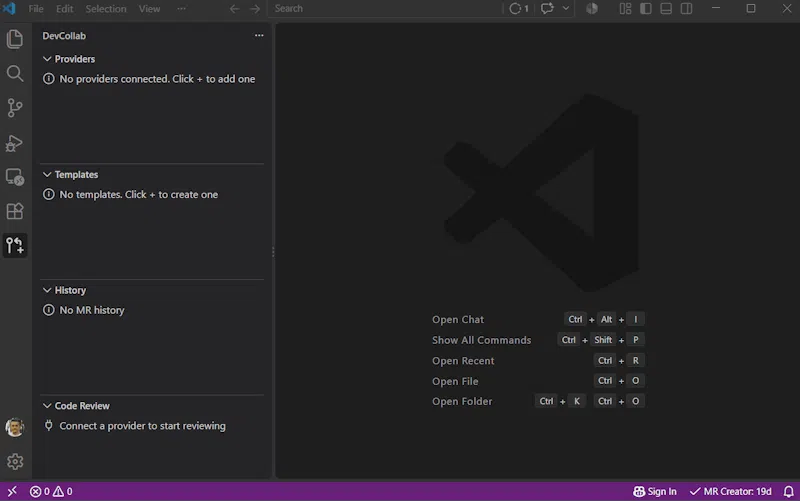Screen dimensions: 800x501
Task: Select 'No MR history' row
Action: tap(152, 310)
